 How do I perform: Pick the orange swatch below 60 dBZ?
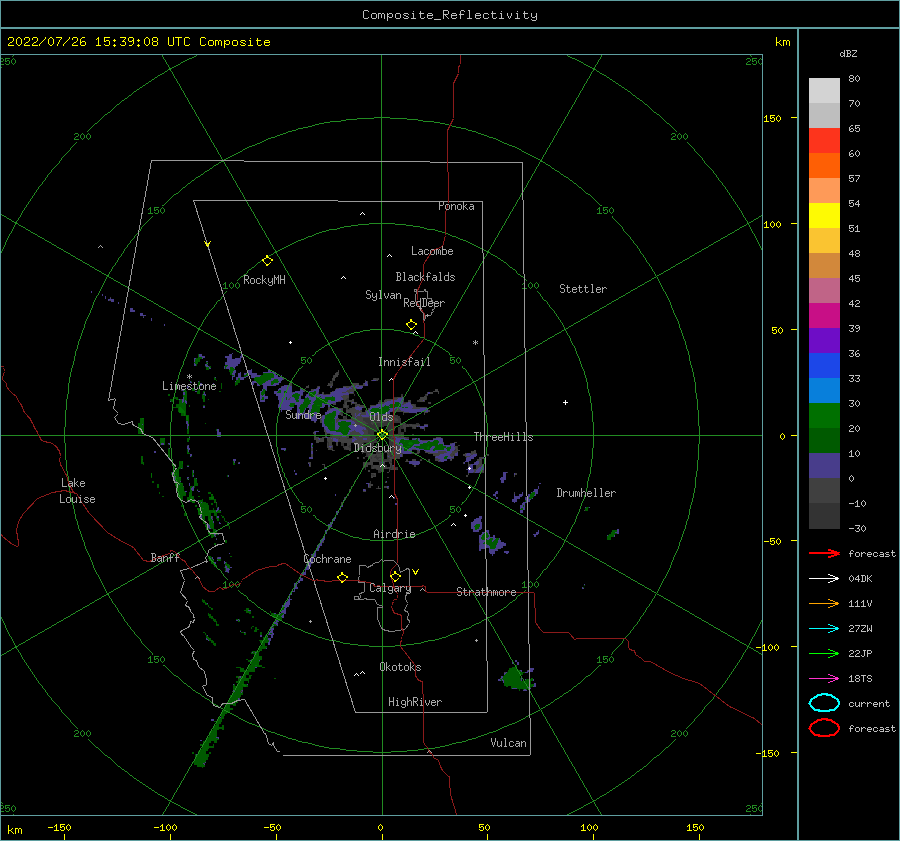[824, 165]
